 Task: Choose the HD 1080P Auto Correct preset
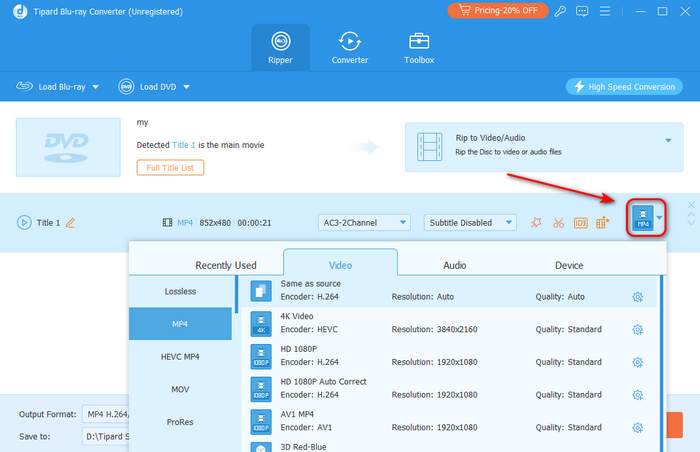(450, 388)
